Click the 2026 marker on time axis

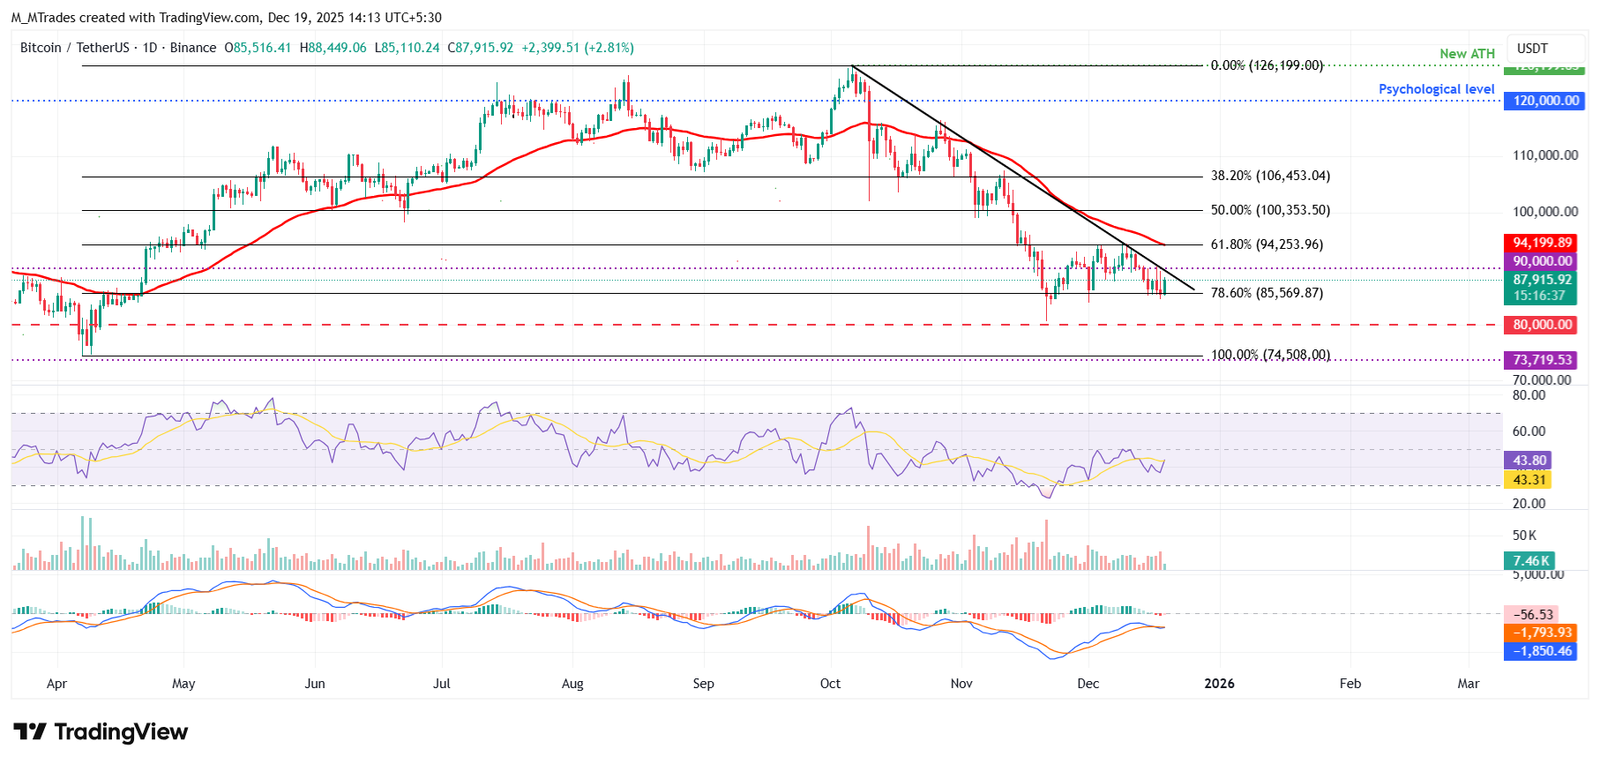pos(1219,684)
